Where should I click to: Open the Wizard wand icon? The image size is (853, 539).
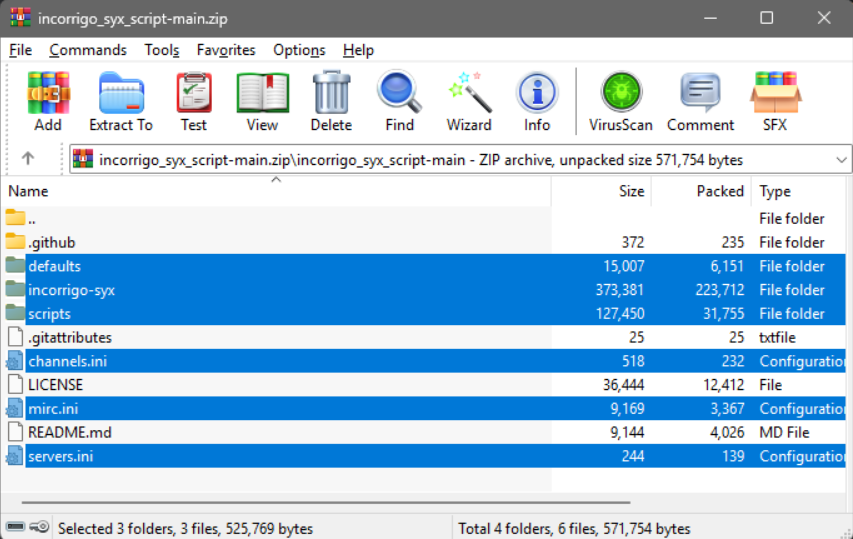469,92
